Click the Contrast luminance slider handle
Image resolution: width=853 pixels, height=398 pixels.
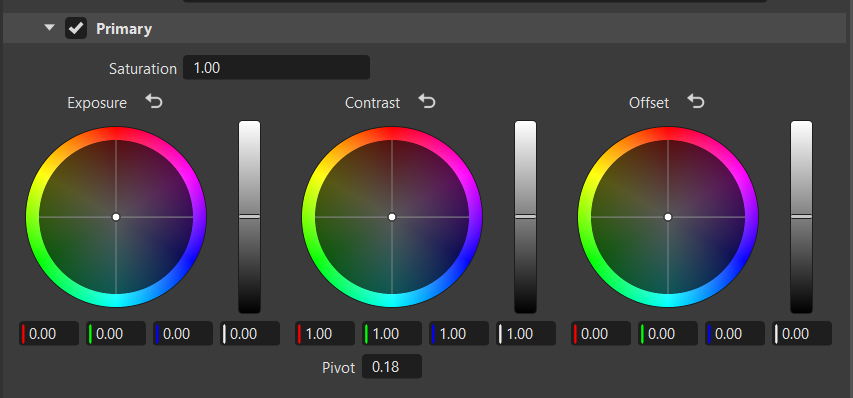526,216
